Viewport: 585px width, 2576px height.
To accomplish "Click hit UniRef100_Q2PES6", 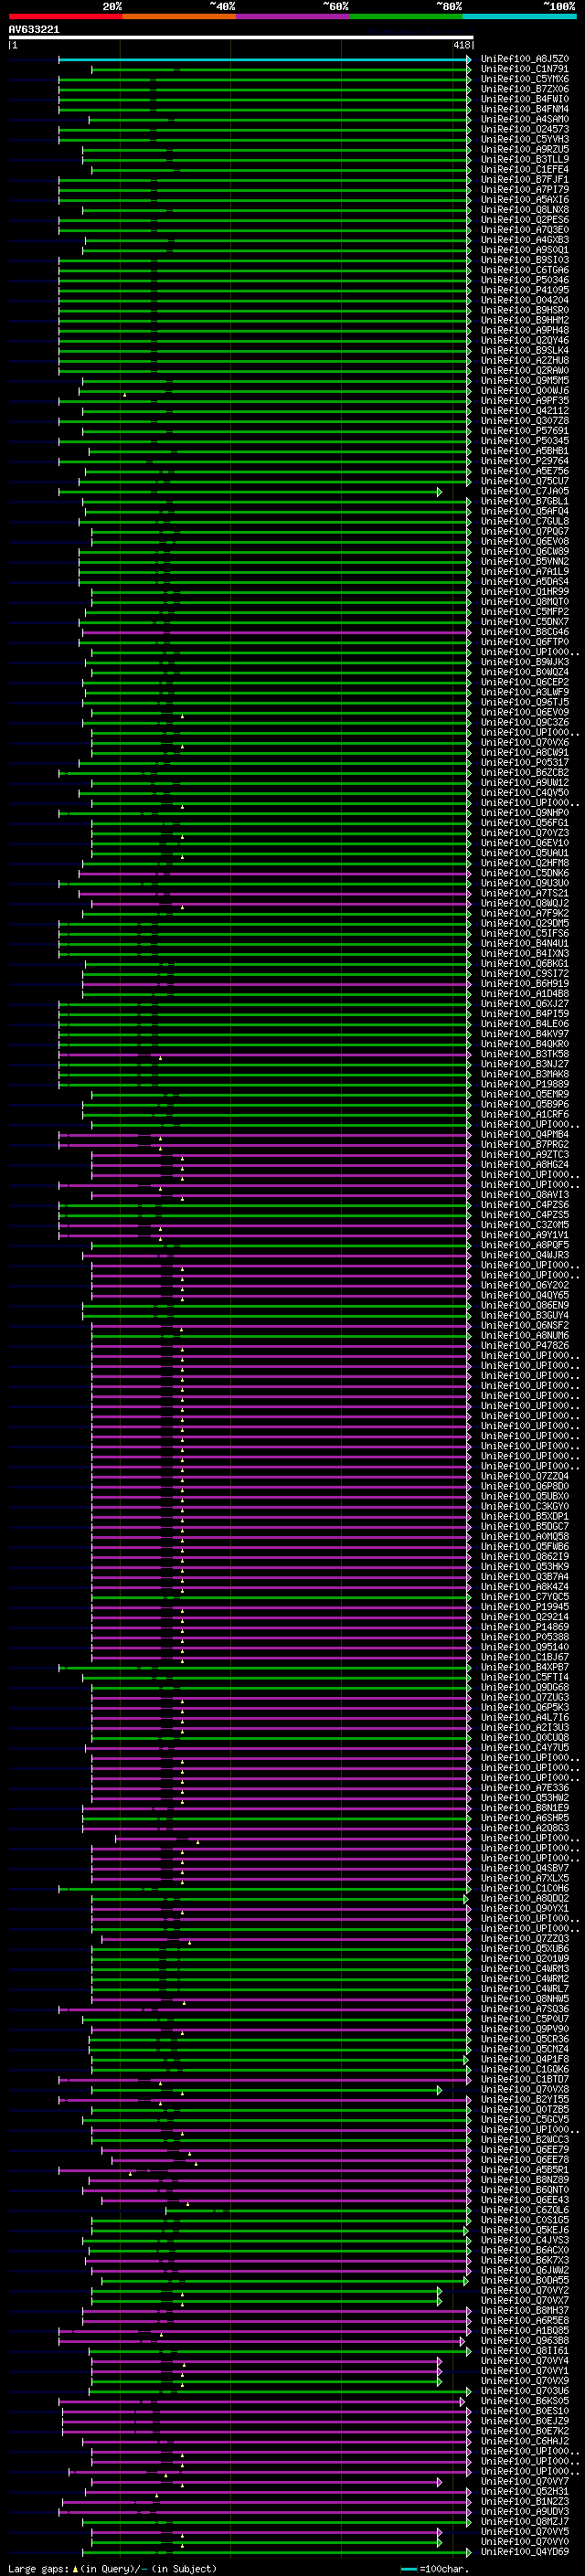I will coord(525,220).
